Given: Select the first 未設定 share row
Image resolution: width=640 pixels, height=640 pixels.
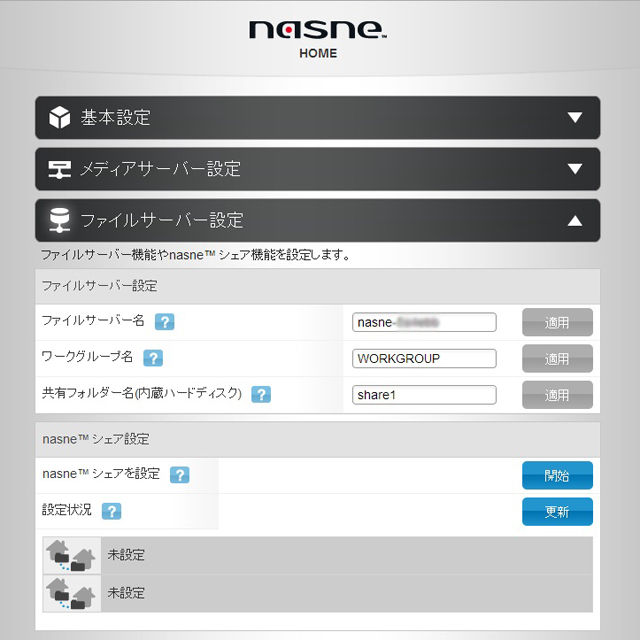Looking at the screenshot, I should (x=318, y=555).
